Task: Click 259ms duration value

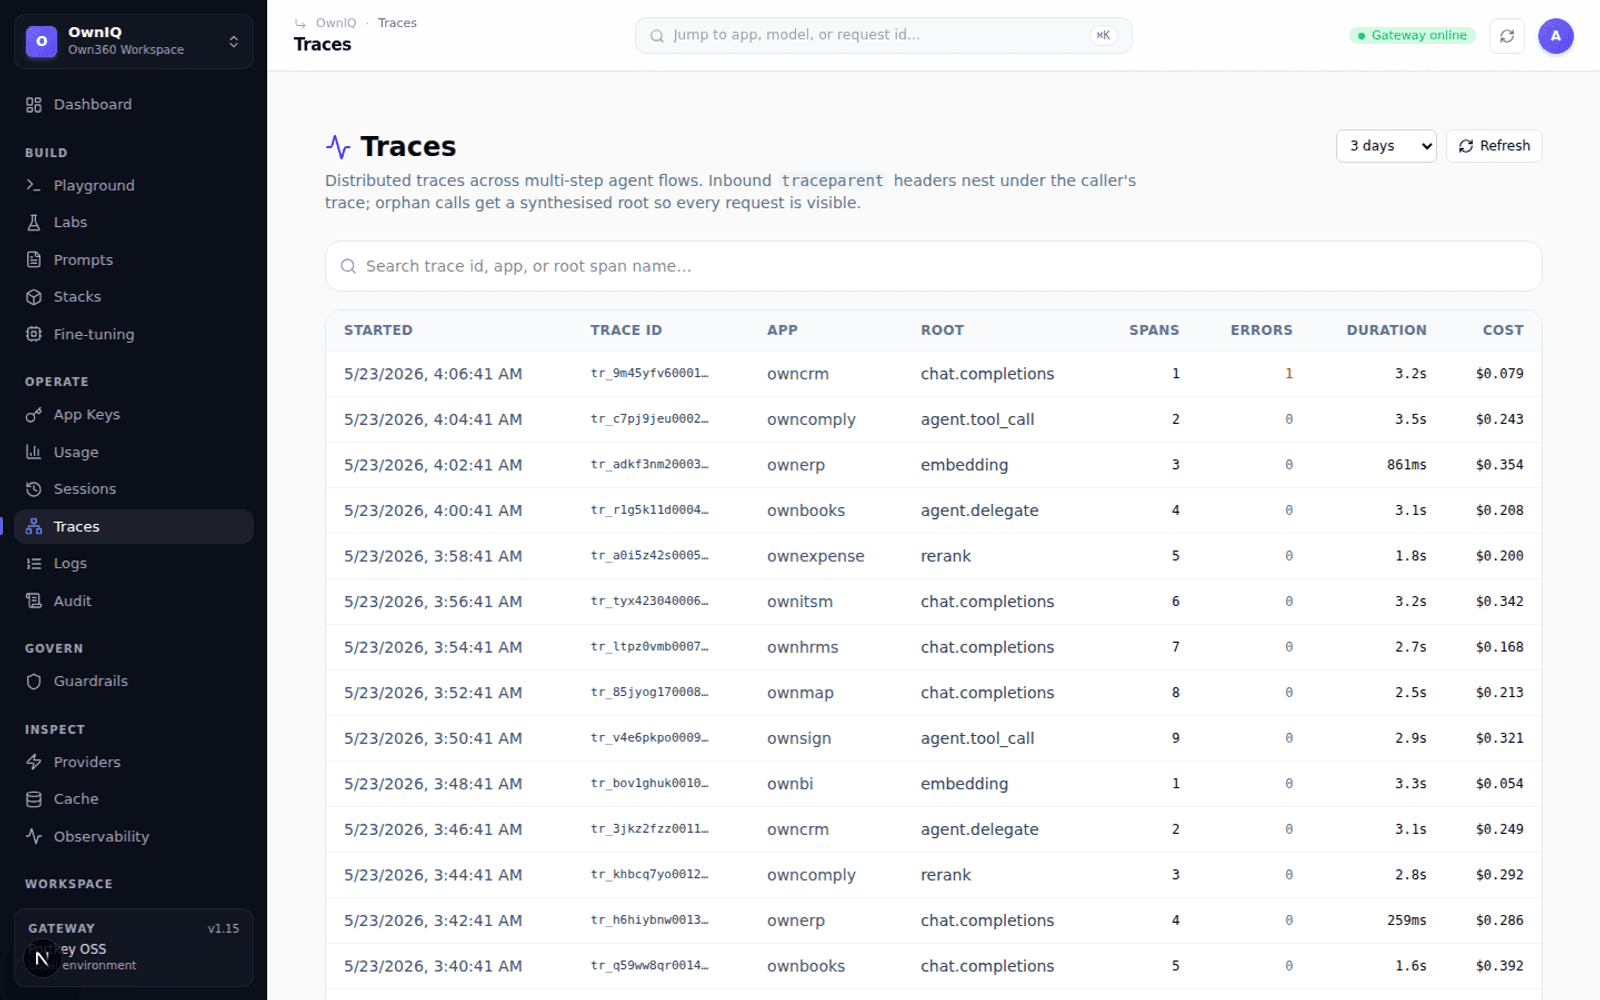Action: tap(1406, 921)
